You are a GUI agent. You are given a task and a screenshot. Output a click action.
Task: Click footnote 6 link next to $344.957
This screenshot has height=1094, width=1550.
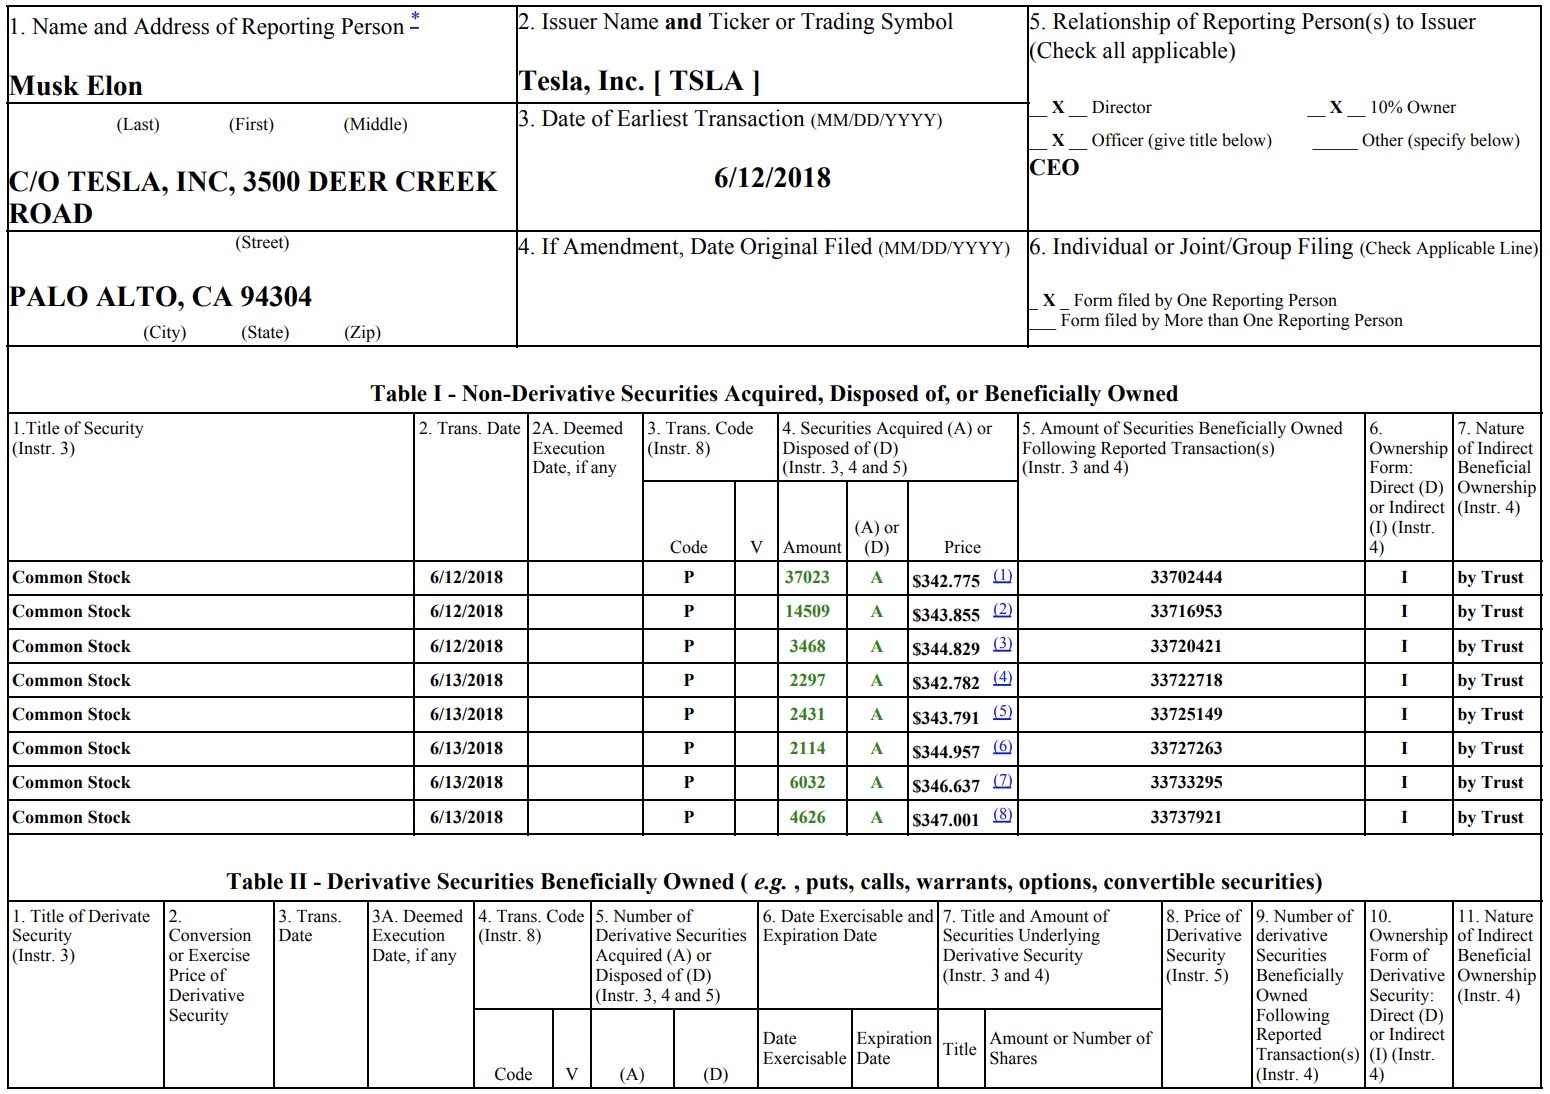(x=1002, y=747)
